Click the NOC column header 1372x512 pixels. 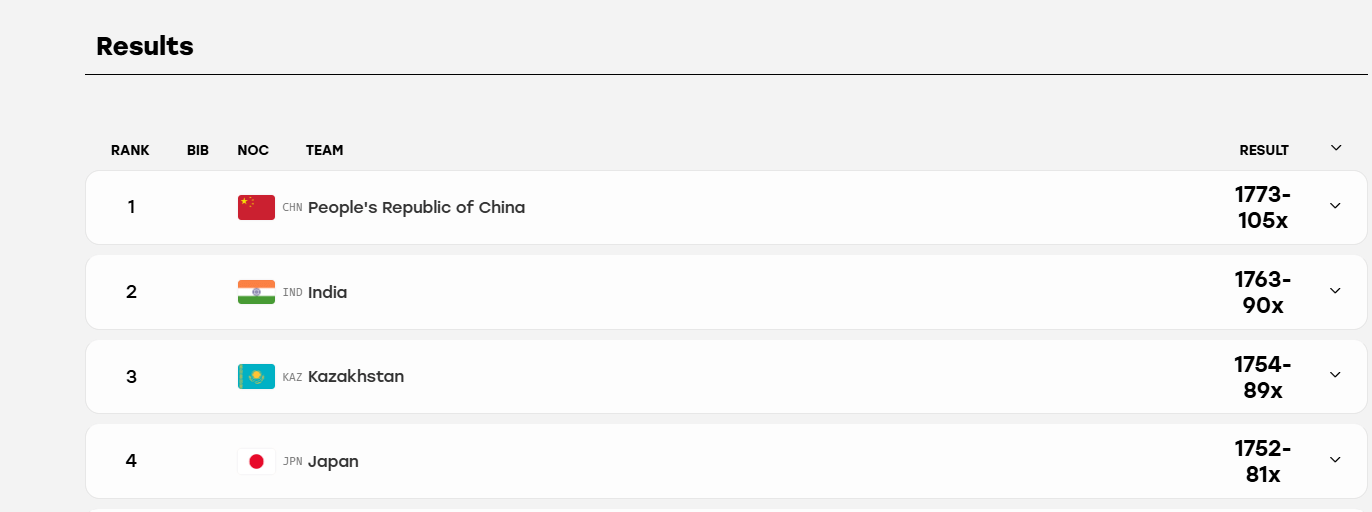[x=253, y=150]
